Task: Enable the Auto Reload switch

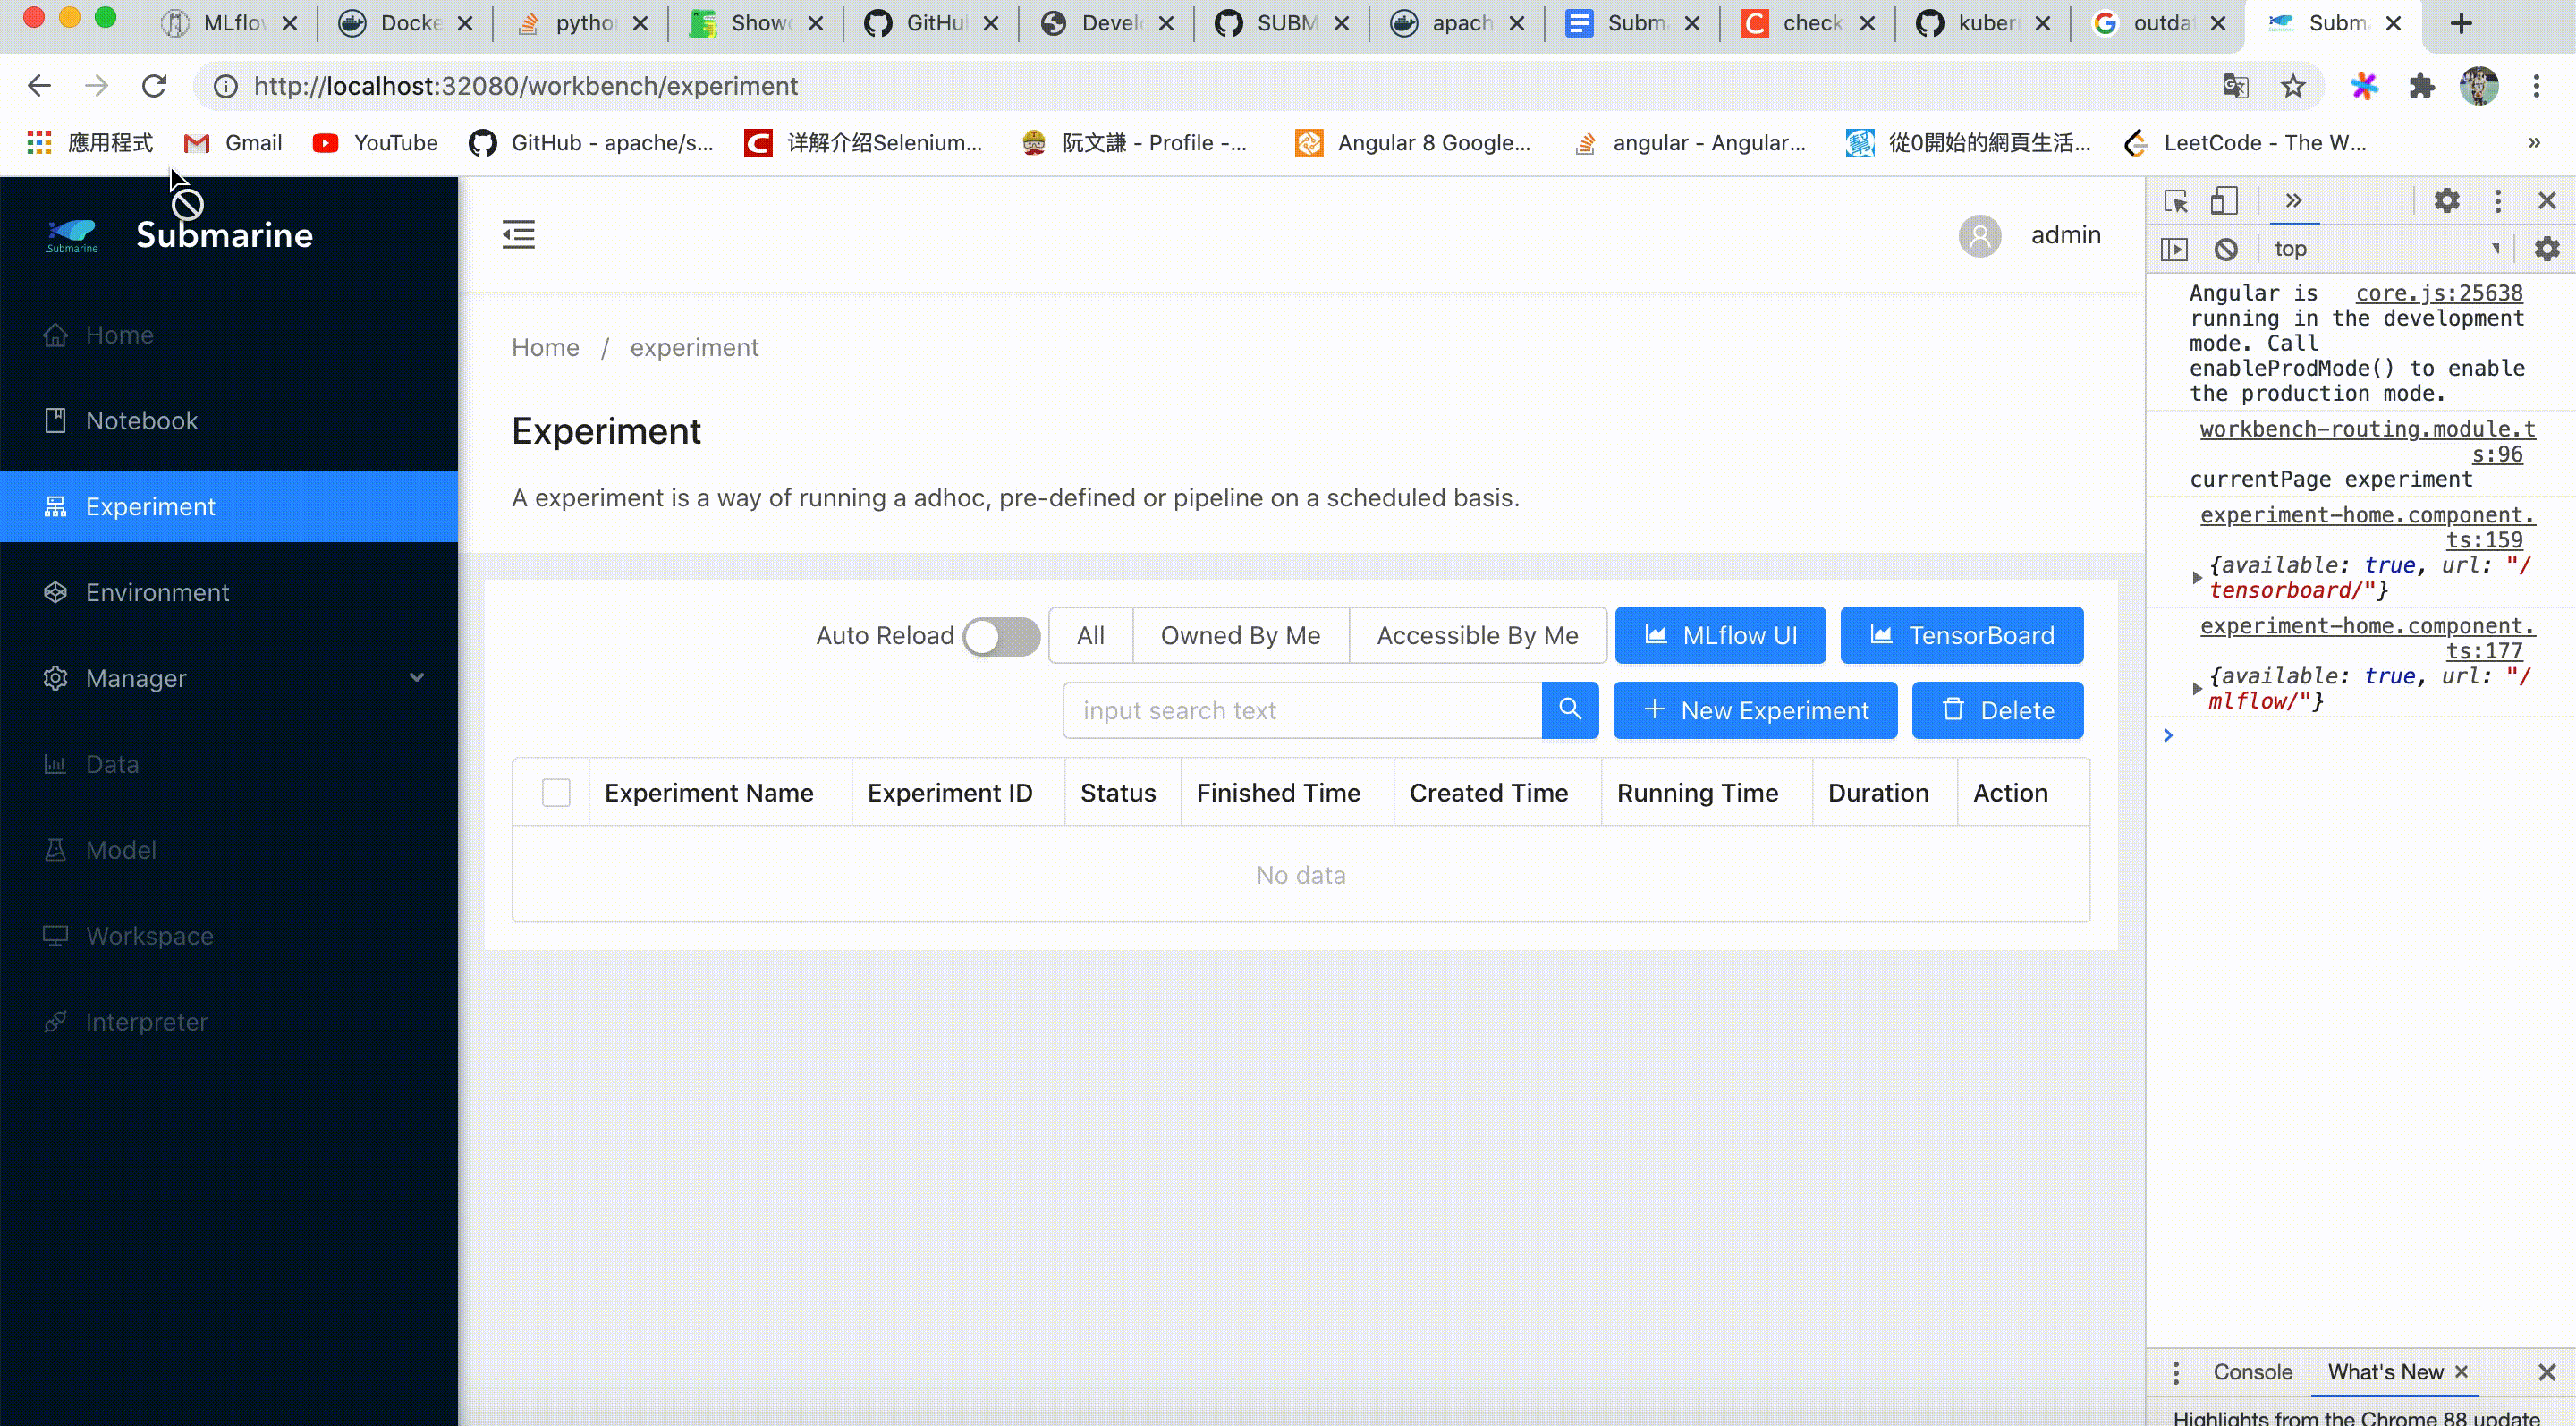Action: pyautogui.click(x=1001, y=636)
